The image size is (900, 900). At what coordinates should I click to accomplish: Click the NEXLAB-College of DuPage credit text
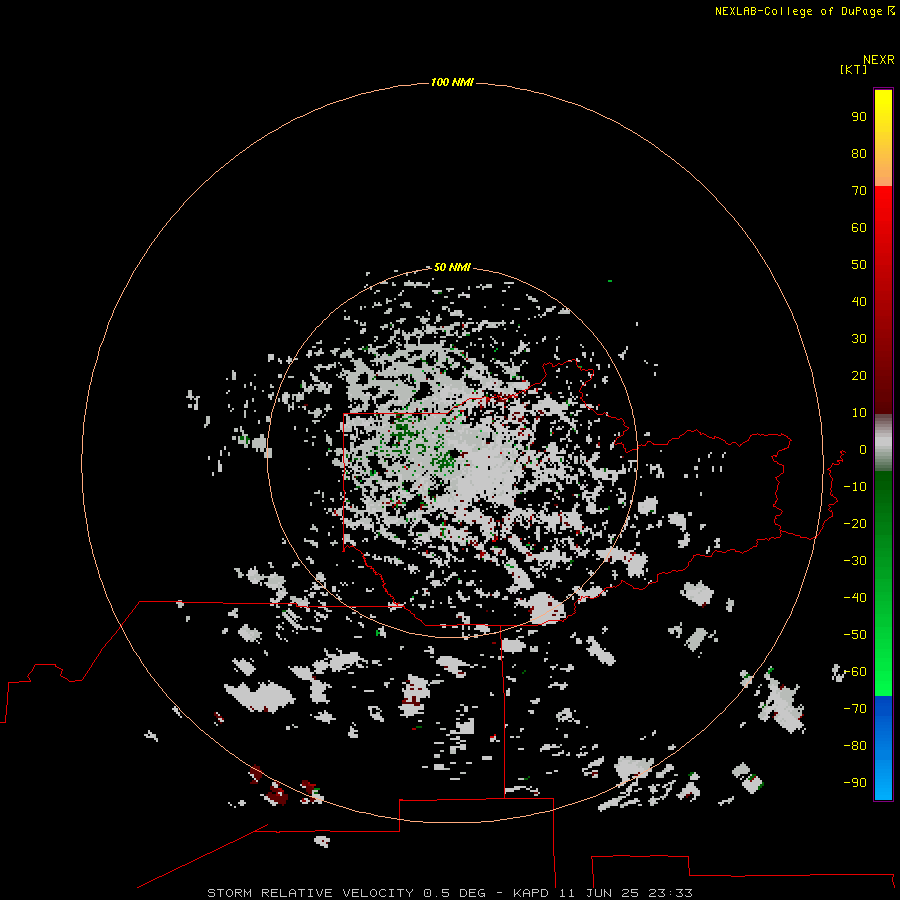point(804,11)
